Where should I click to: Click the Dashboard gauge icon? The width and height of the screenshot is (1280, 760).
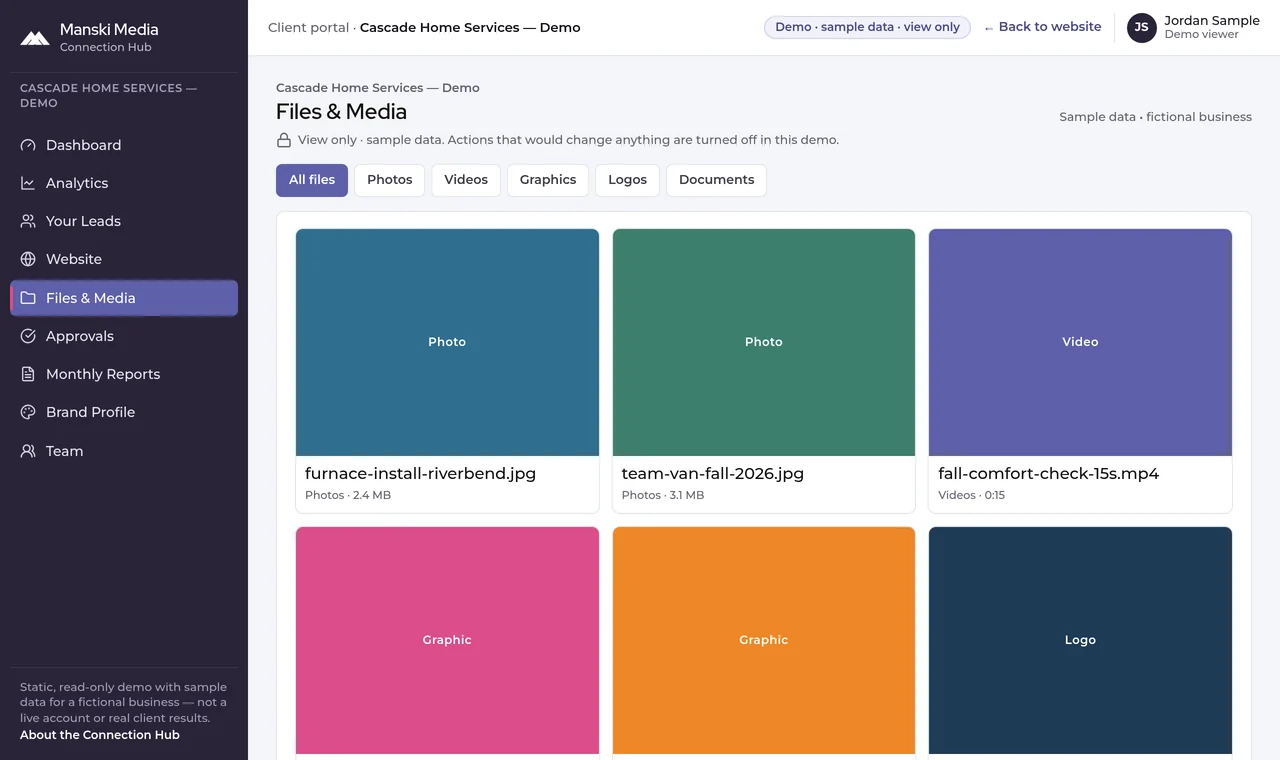click(28, 145)
